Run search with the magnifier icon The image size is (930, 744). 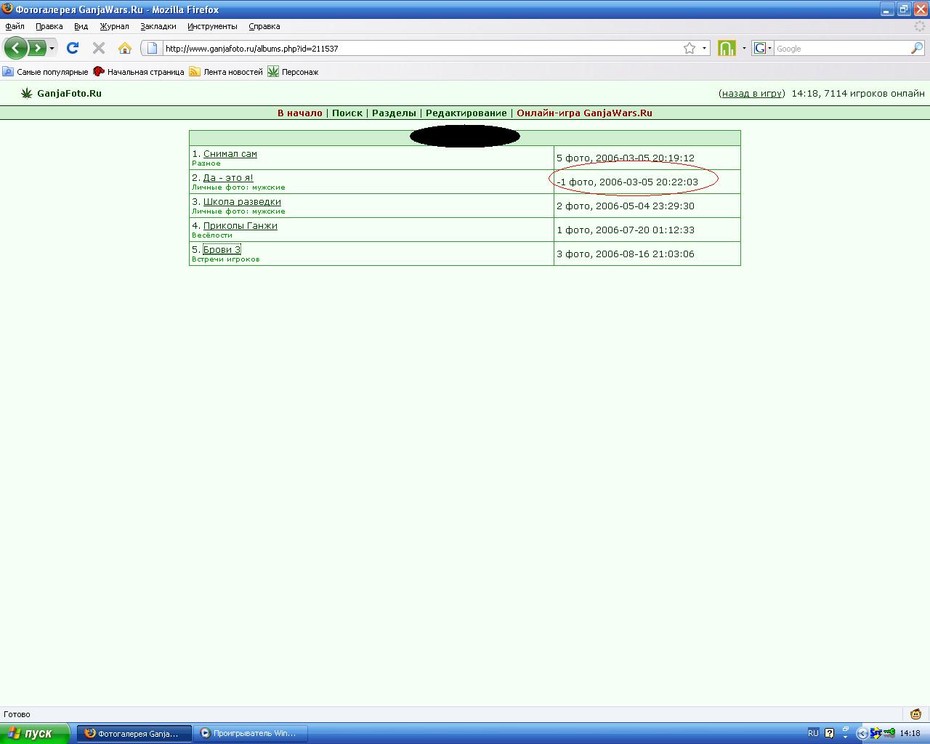tap(917, 48)
